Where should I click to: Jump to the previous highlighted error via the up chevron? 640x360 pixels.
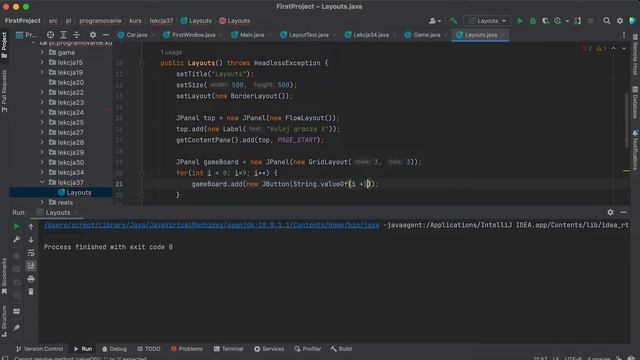(613, 49)
